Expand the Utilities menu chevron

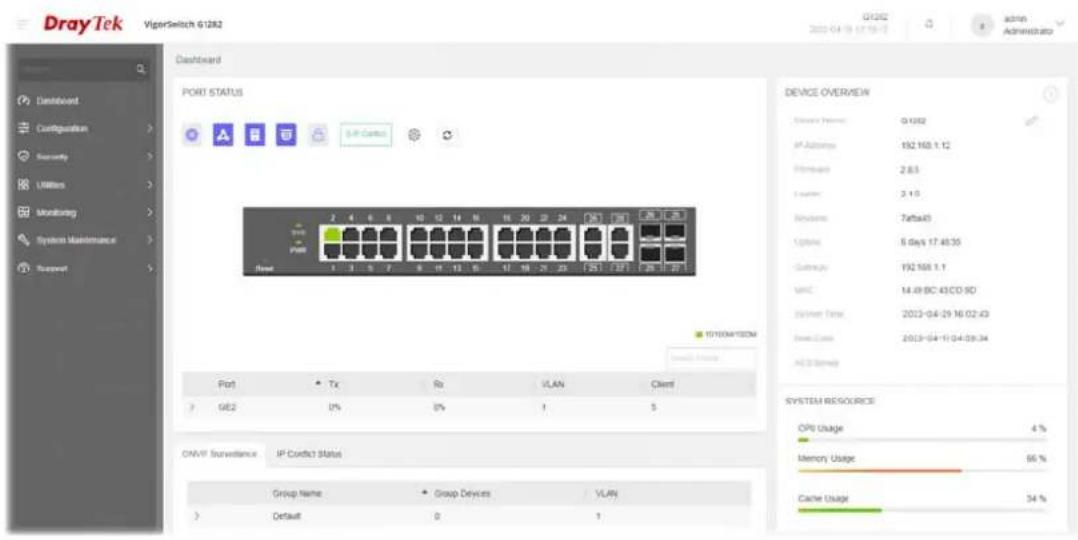(149, 185)
